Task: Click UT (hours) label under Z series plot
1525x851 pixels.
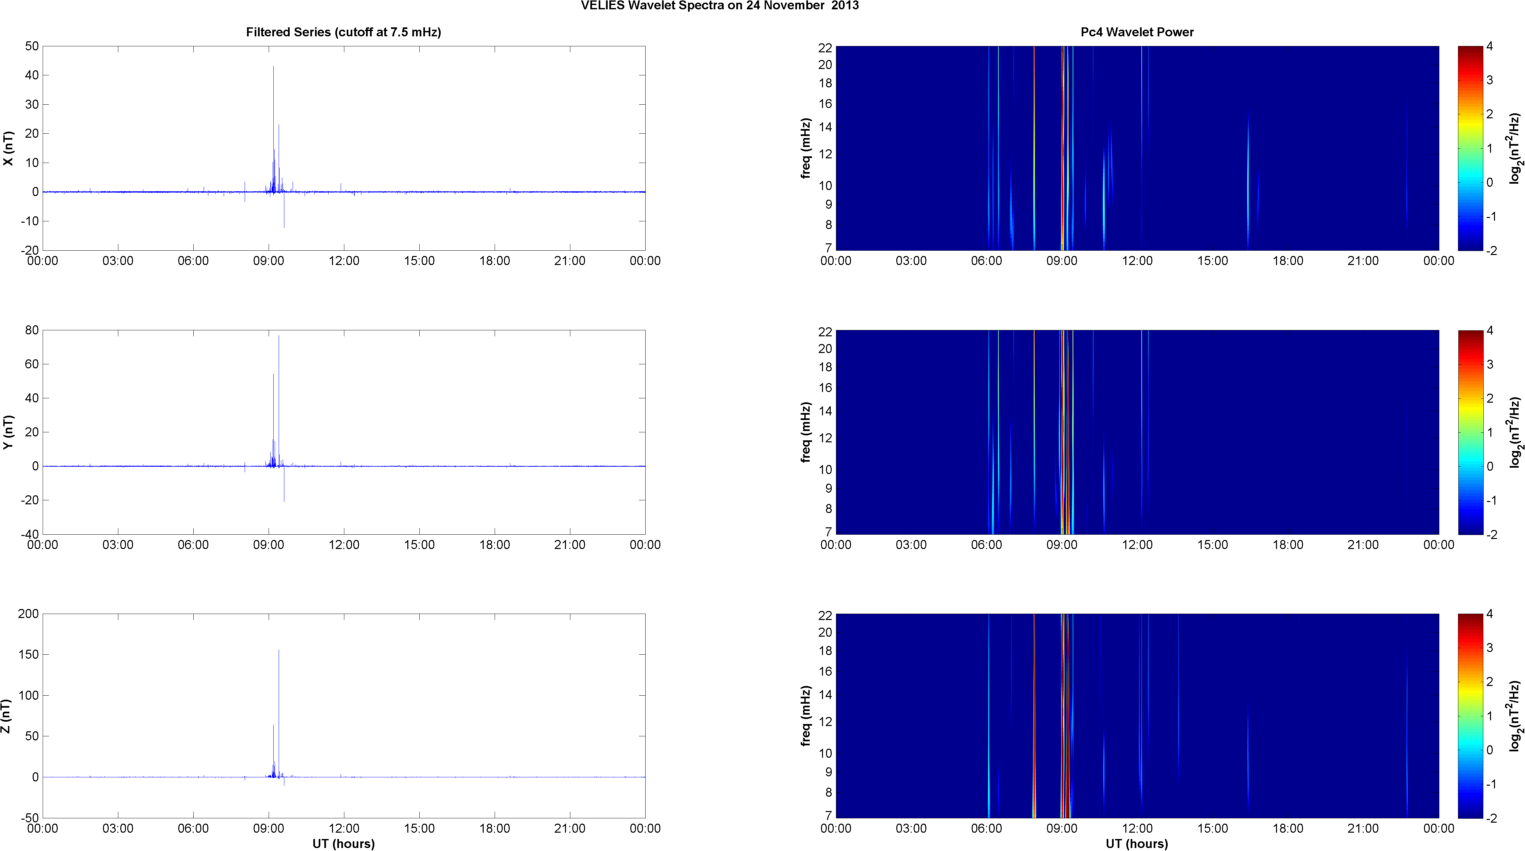Action: (x=343, y=844)
